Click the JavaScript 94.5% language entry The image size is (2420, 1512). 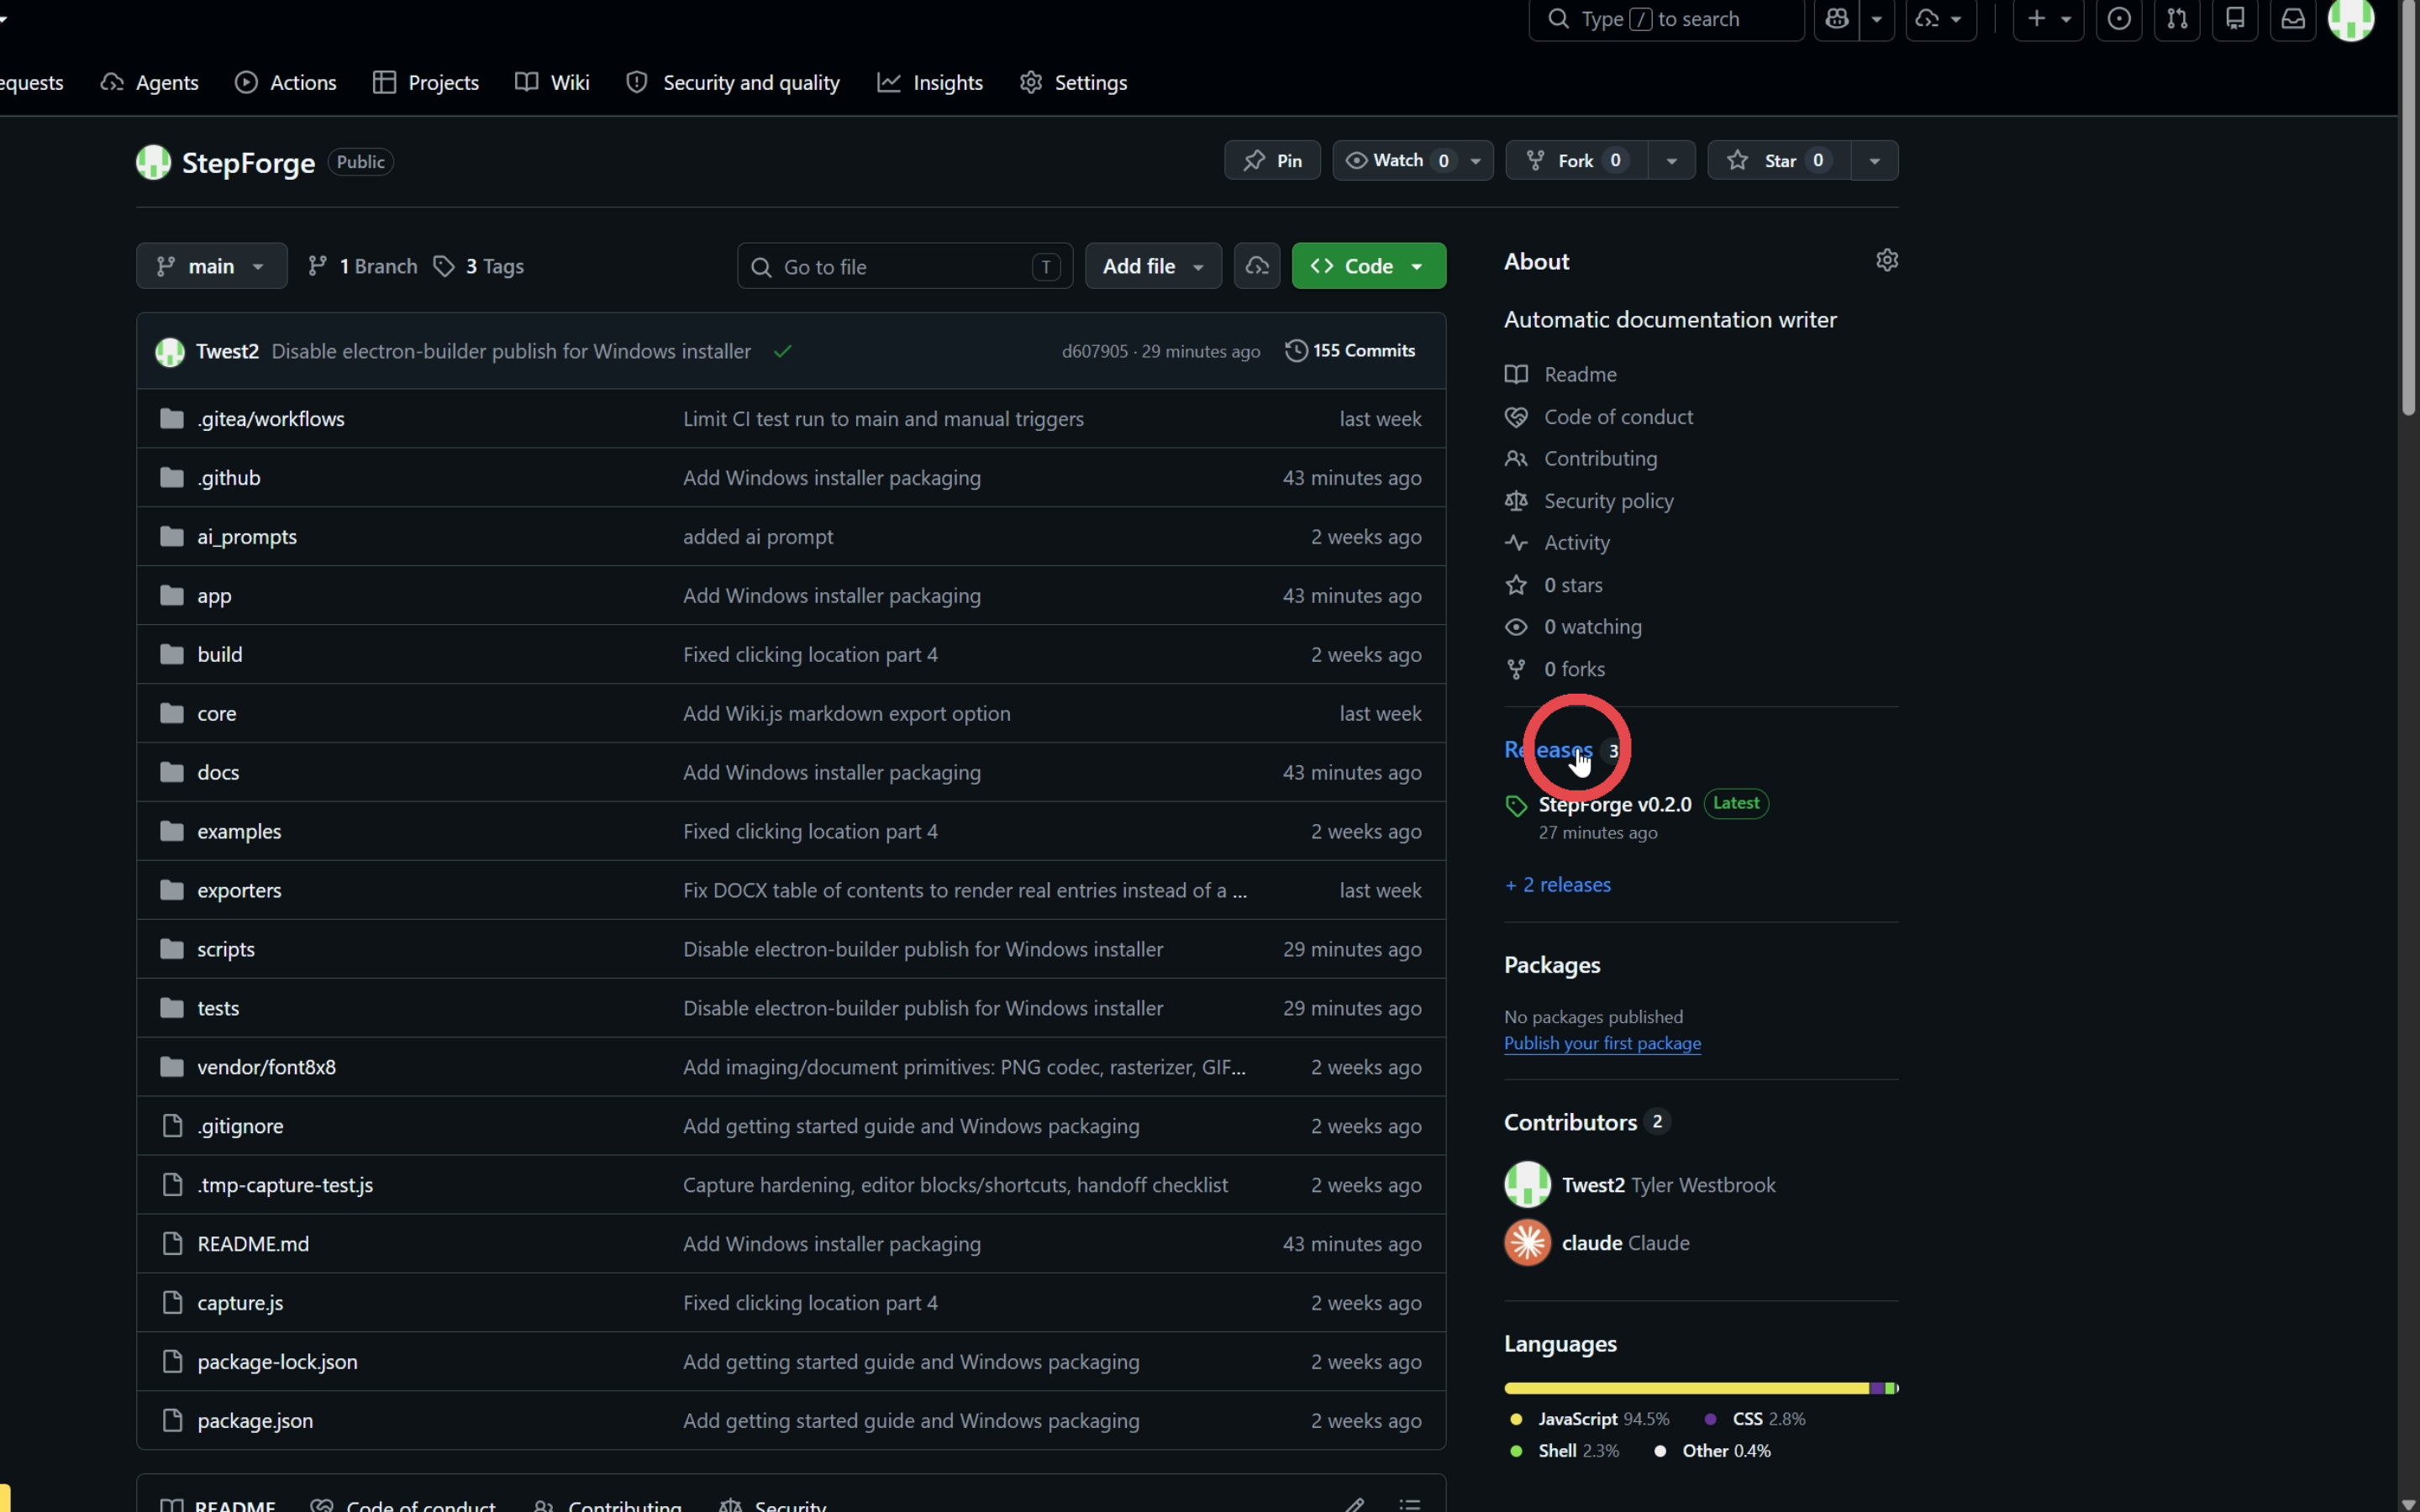pyautogui.click(x=1590, y=1419)
